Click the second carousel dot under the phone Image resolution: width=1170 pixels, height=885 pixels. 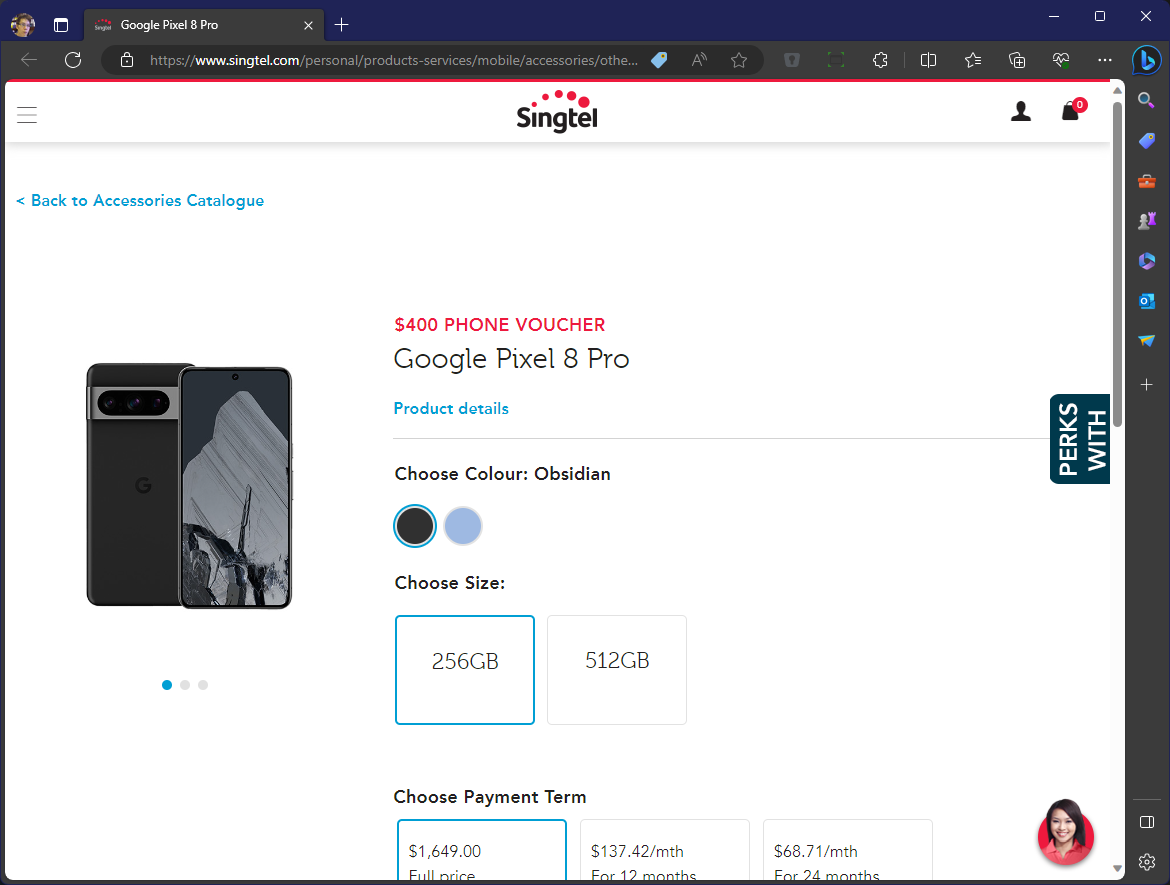(185, 685)
